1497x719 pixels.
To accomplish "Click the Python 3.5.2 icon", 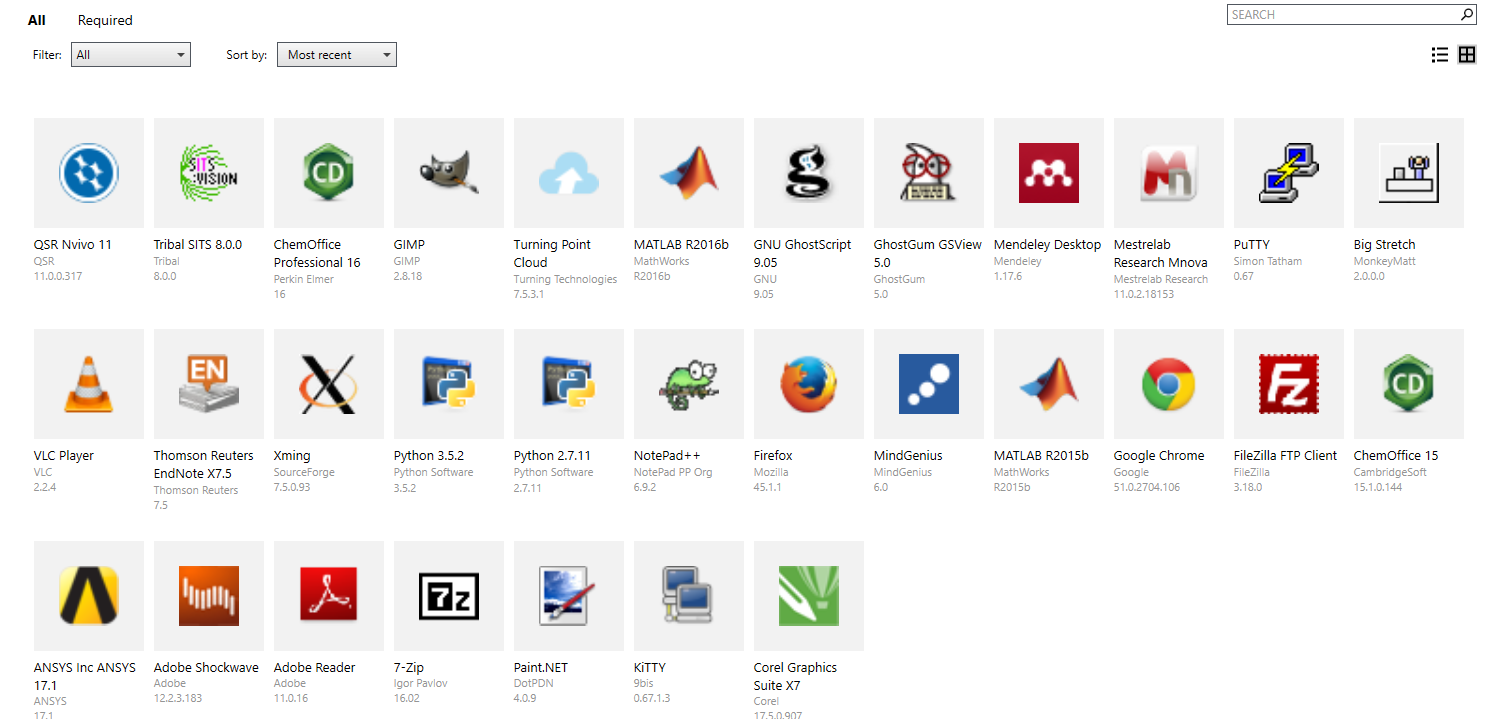I will pos(449,384).
